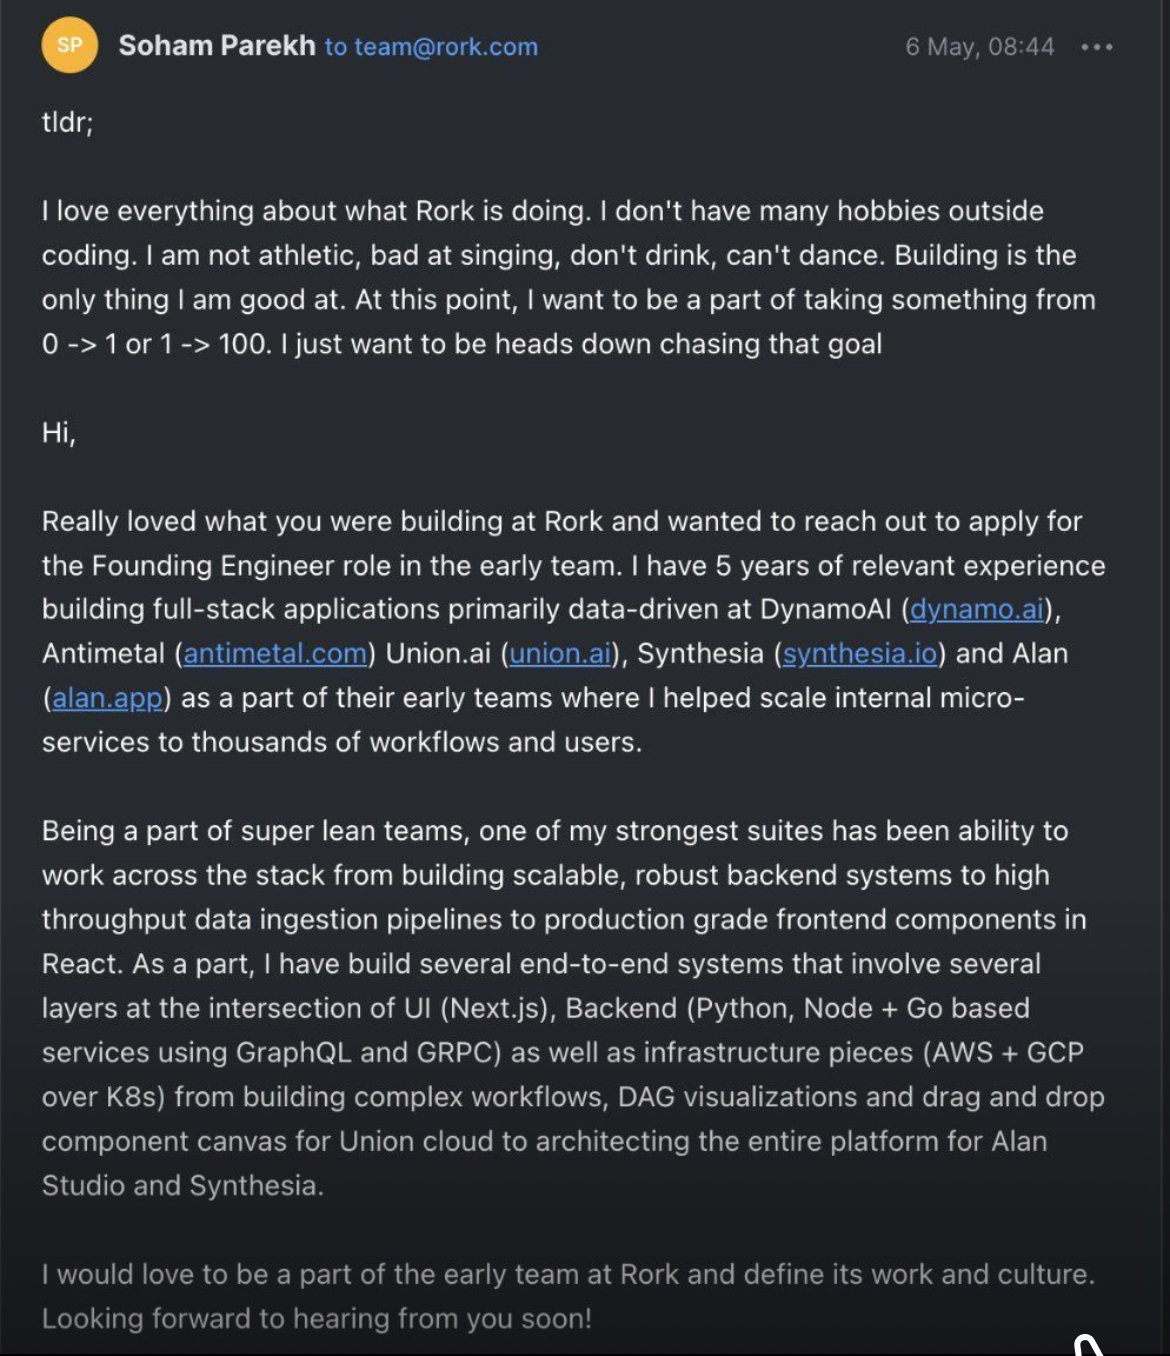Click the white icon at bottom-right corner
Screen dimensions: 1170x1356
[1088, 1344]
